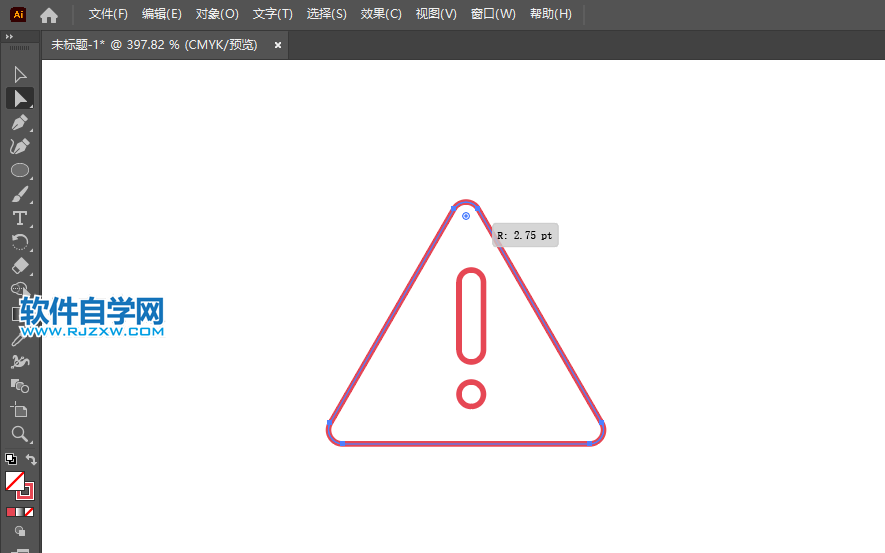Viewport: 885px width, 553px height.
Task: Select the Pen tool
Action: [20, 122]
